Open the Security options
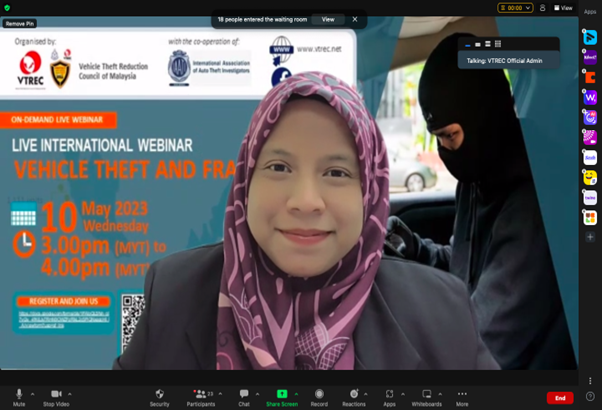This screenshot has height=410, width=602. tap(159, 395)
